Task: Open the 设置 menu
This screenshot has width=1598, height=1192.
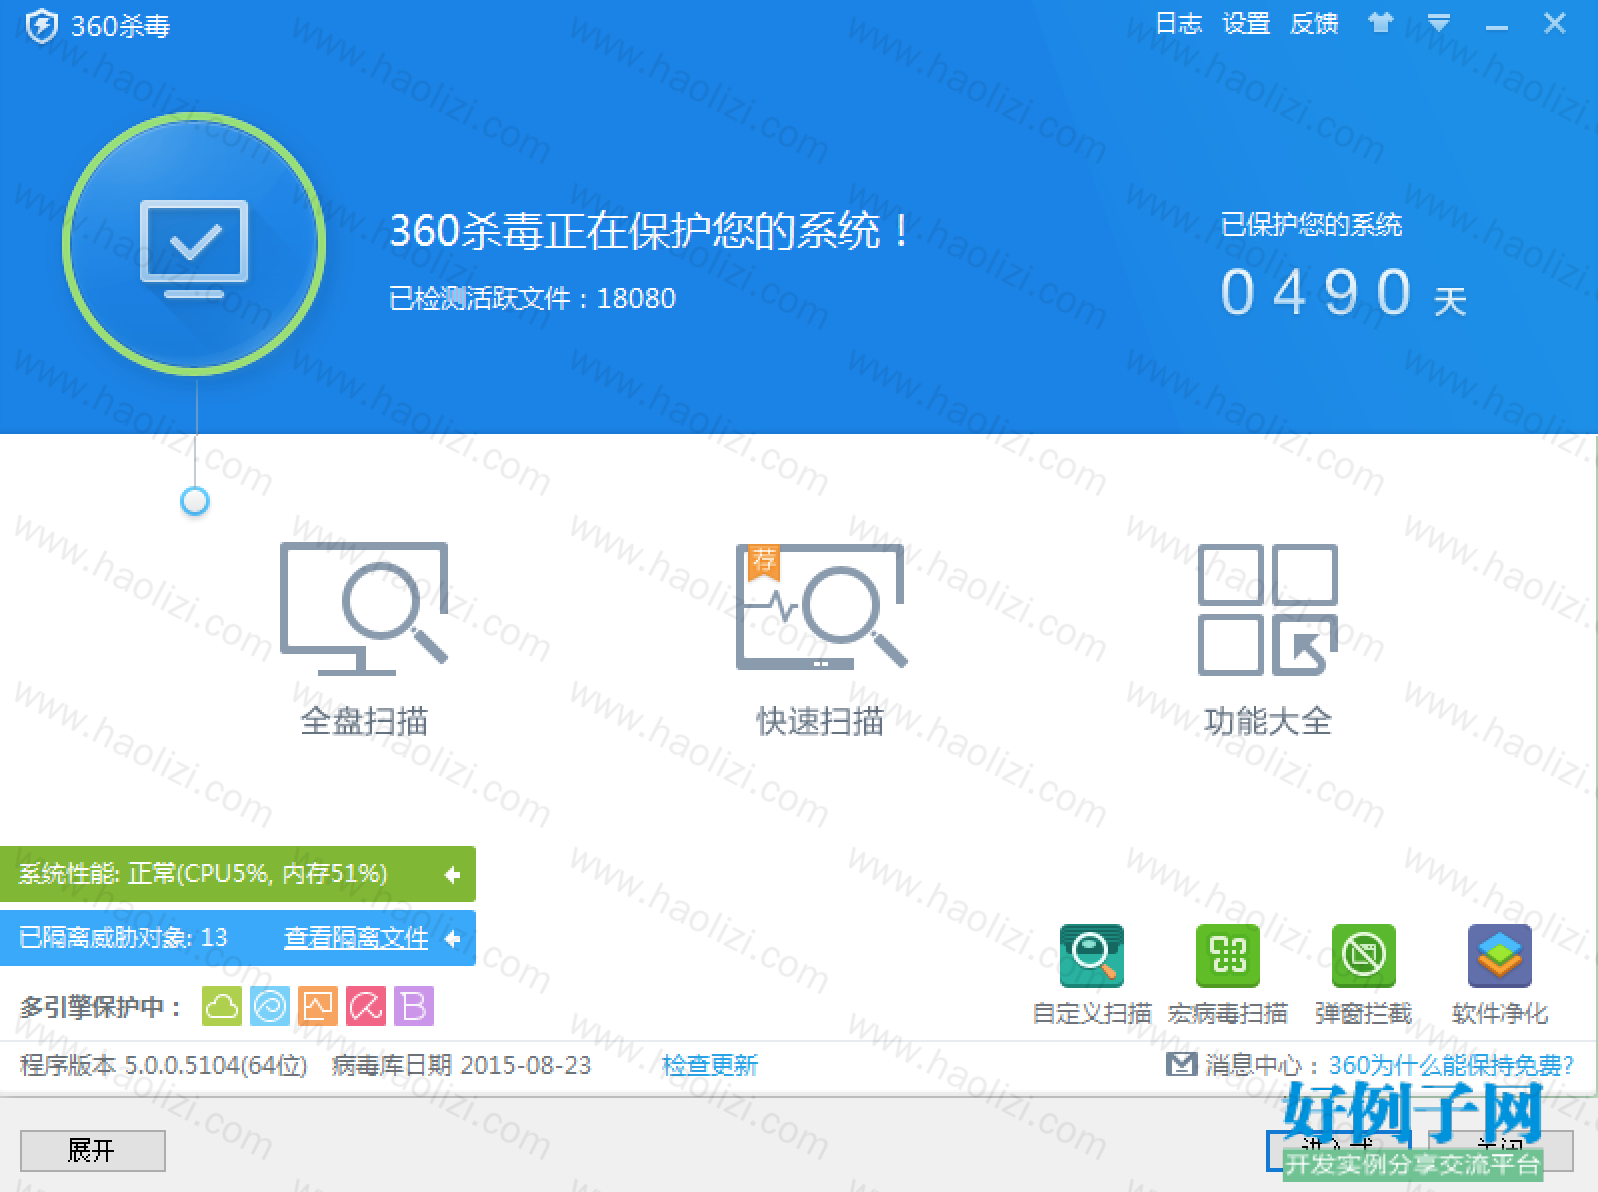Action: tap(1246, 23)
